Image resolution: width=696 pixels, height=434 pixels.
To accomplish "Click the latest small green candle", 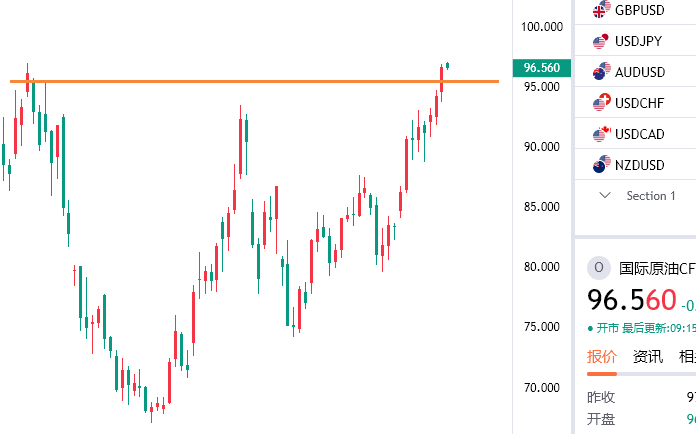I will tap(447, 66).
